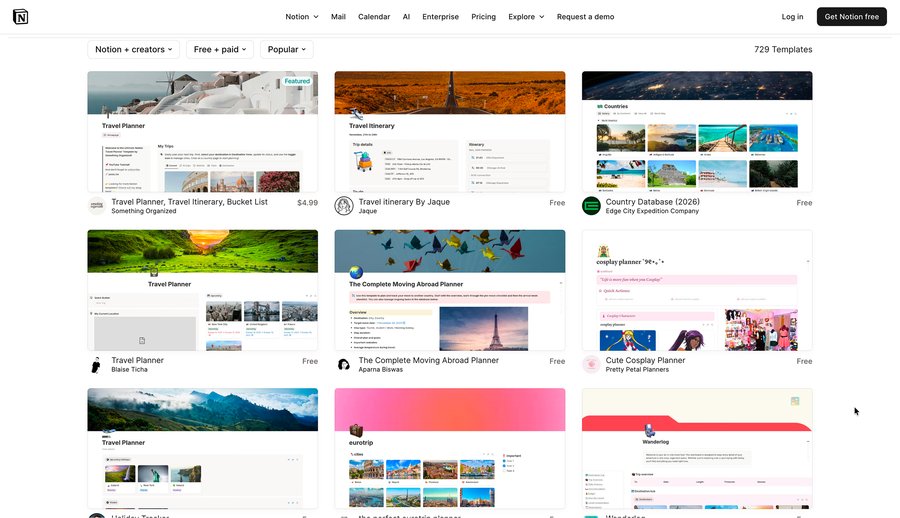900x518 pixels.
Task: Open Country Database (2026) title
Action: click(653, 202)
